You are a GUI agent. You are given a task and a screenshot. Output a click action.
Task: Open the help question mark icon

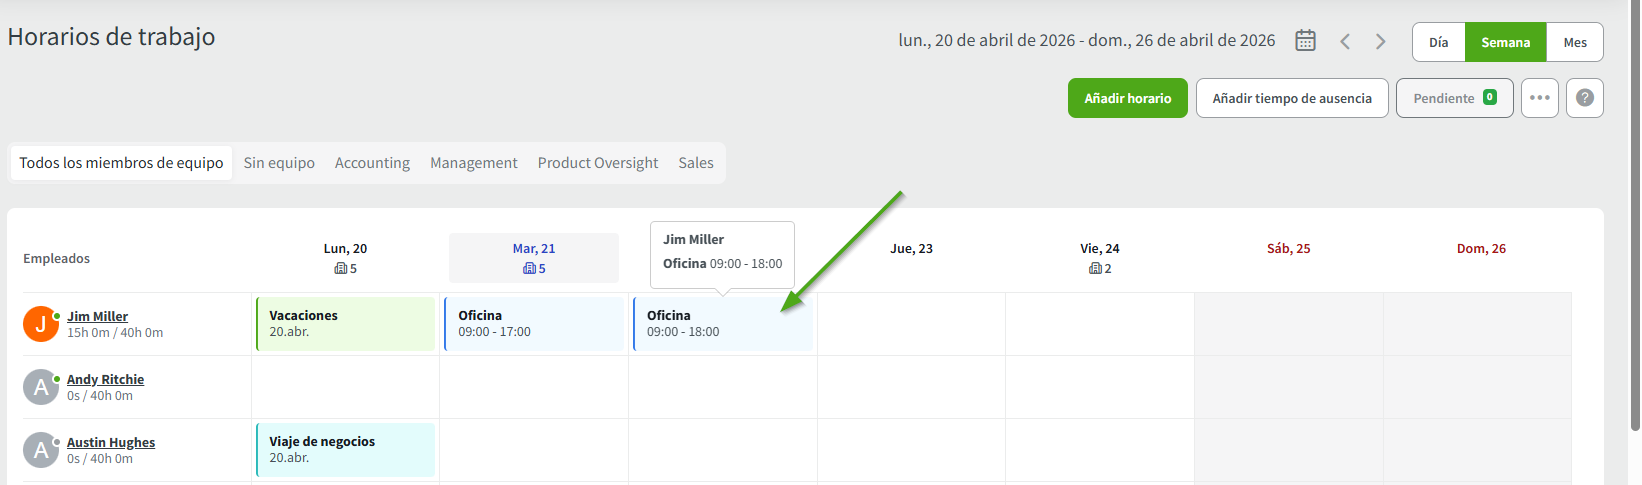[1584, 98]
